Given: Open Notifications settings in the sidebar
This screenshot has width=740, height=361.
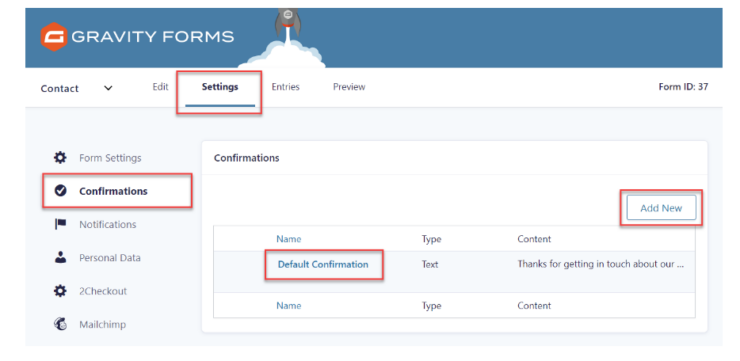Looking at the screenshot, I should click(x=108, y=225).
